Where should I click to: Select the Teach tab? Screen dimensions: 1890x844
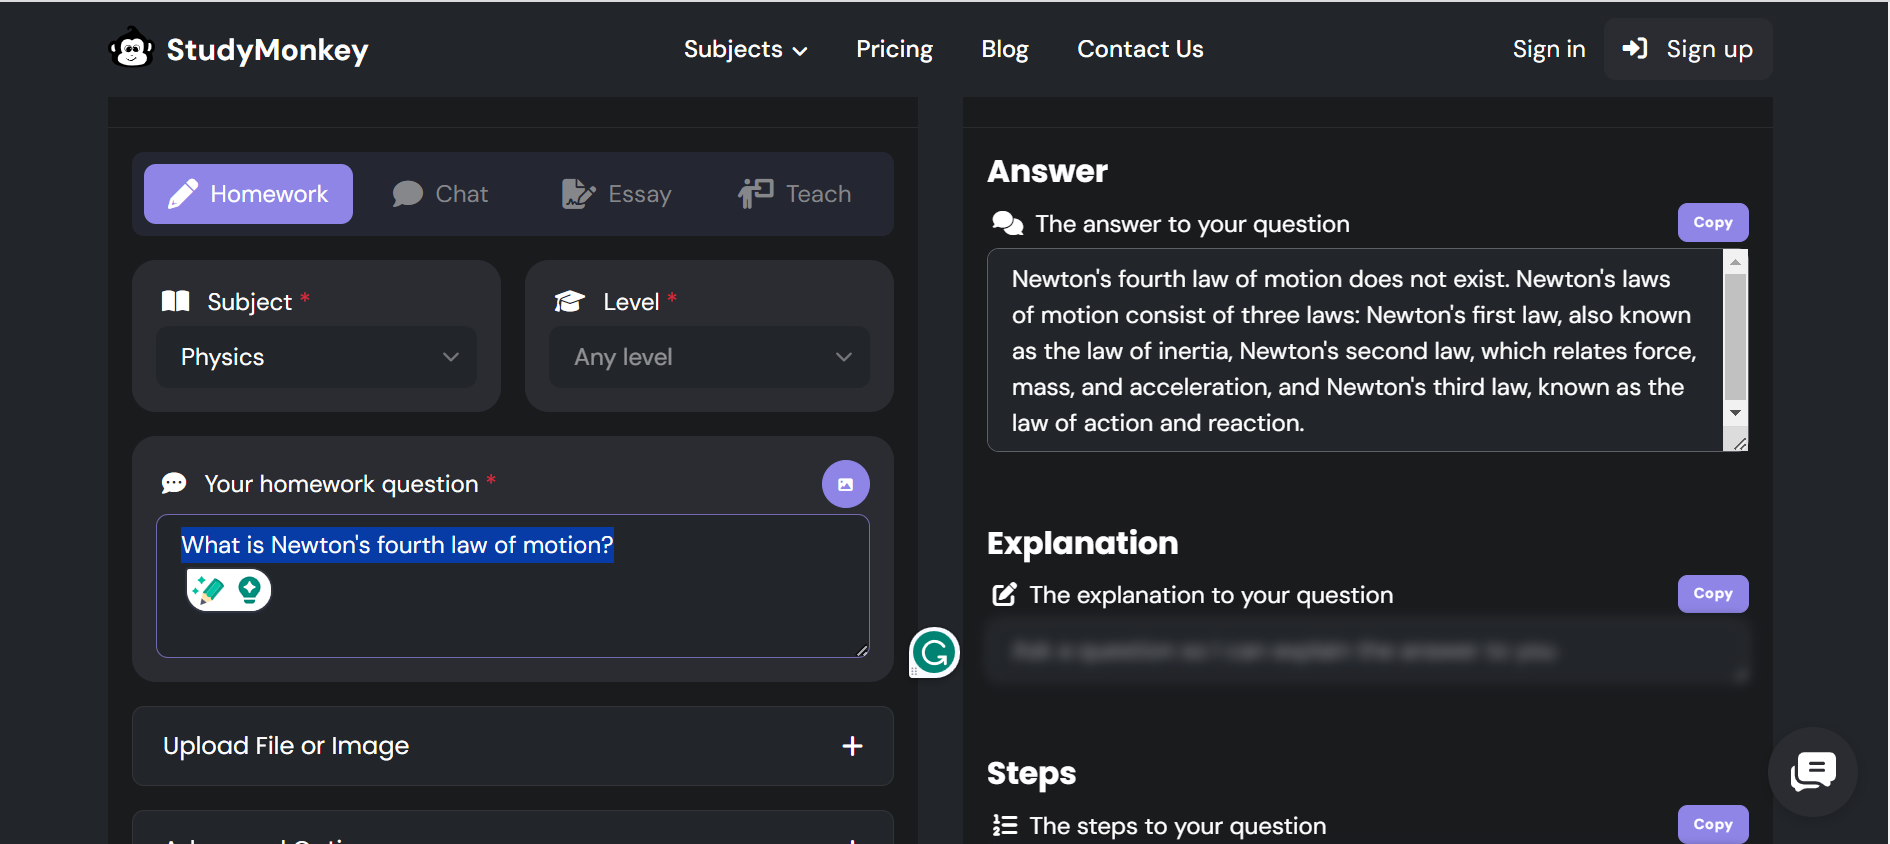pyautogui.click(x=795, y=194)
